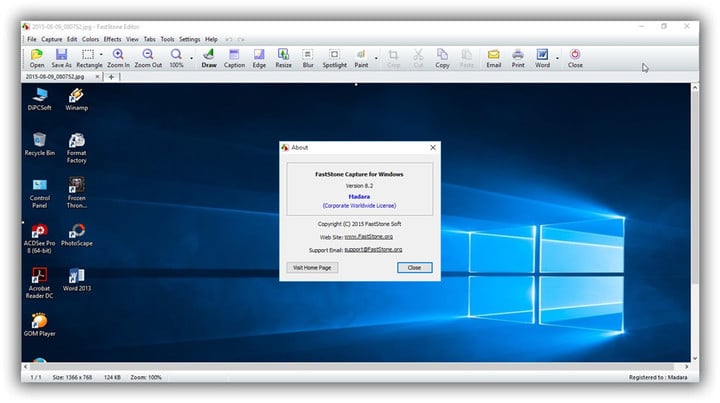Image resolution: width=720 pixels, height=403 pixels.
Task: Click the 'Zoom: 100%' status text
Action: pos(146,377)
